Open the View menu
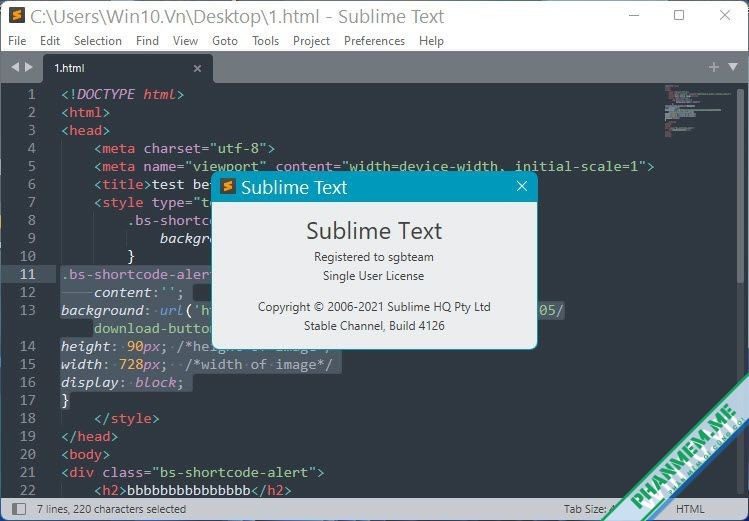The height and width of the screenshot is (521, 749). click(185, 41)
